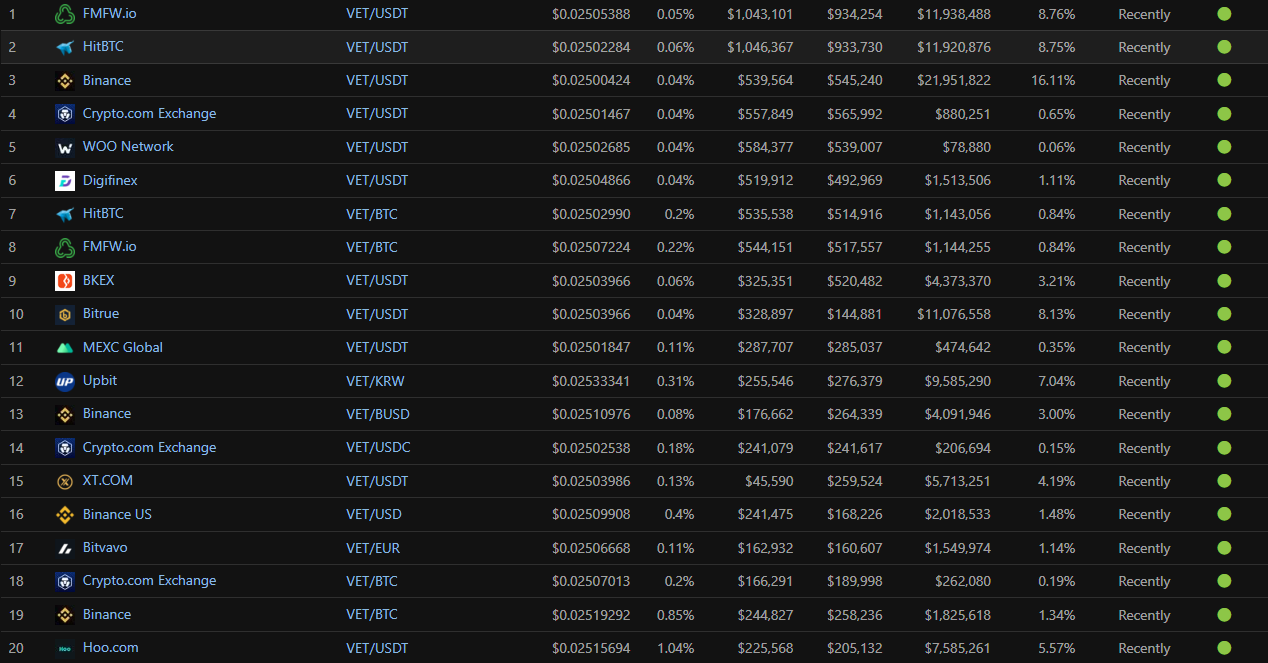Click the BKEX logo
The image size is (1268, 663).
pos(65,281)
